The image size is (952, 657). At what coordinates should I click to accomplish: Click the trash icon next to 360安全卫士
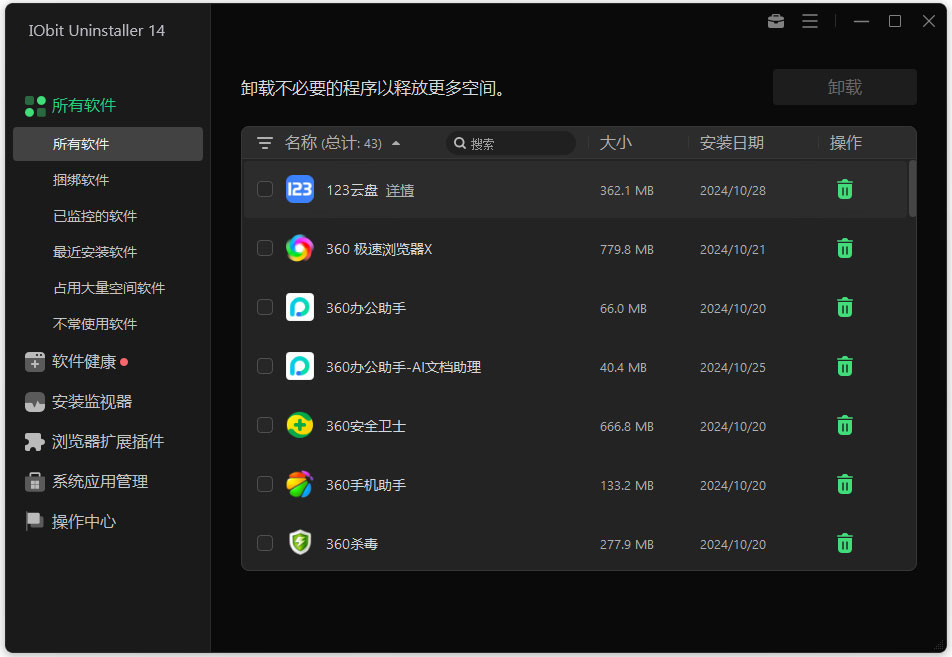[845, 425]
